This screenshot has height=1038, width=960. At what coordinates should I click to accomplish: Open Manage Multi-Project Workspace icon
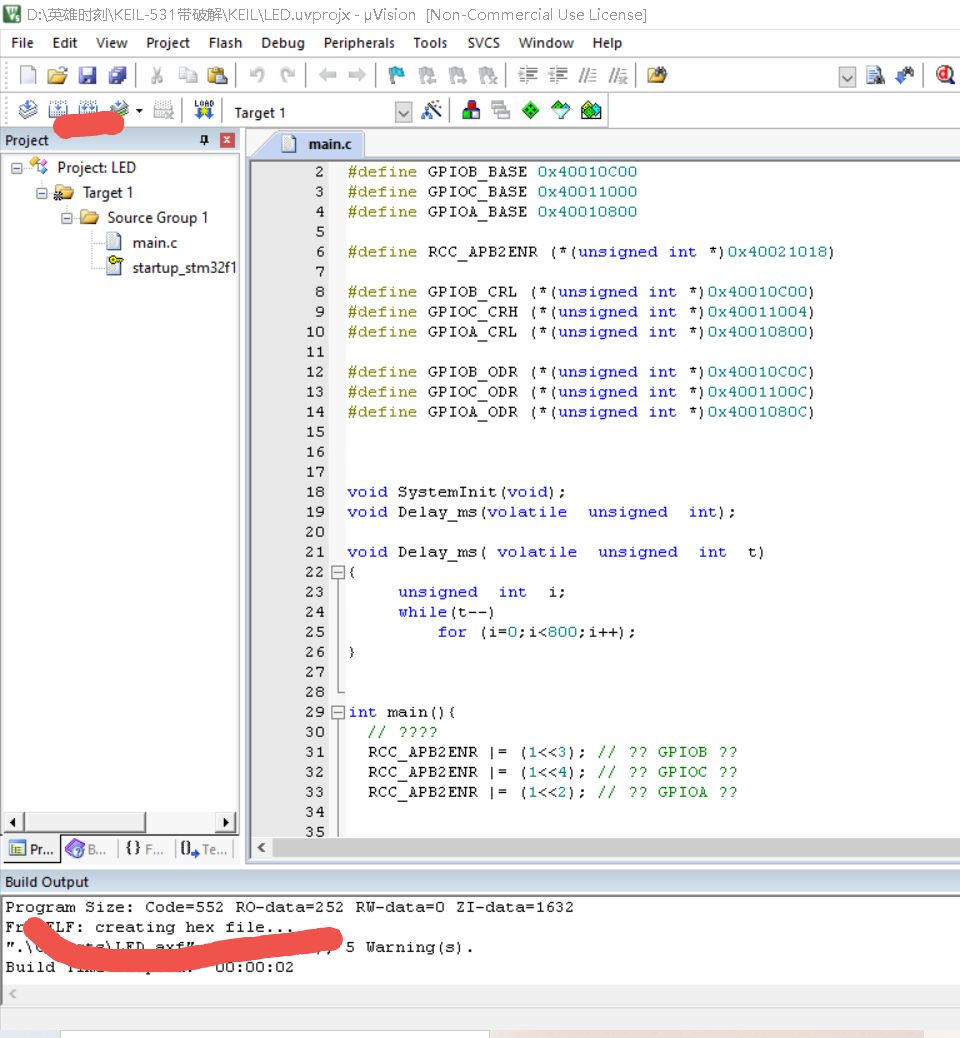[x=501, y=110]
